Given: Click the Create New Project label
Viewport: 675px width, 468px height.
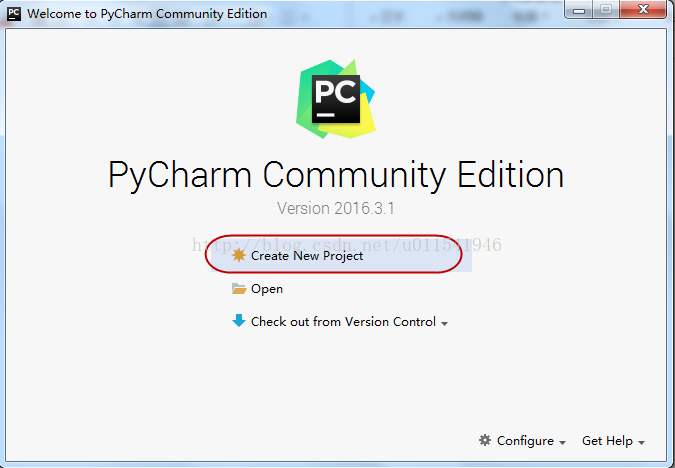Looking at the screenshot, I should click(x=307, y=256).
